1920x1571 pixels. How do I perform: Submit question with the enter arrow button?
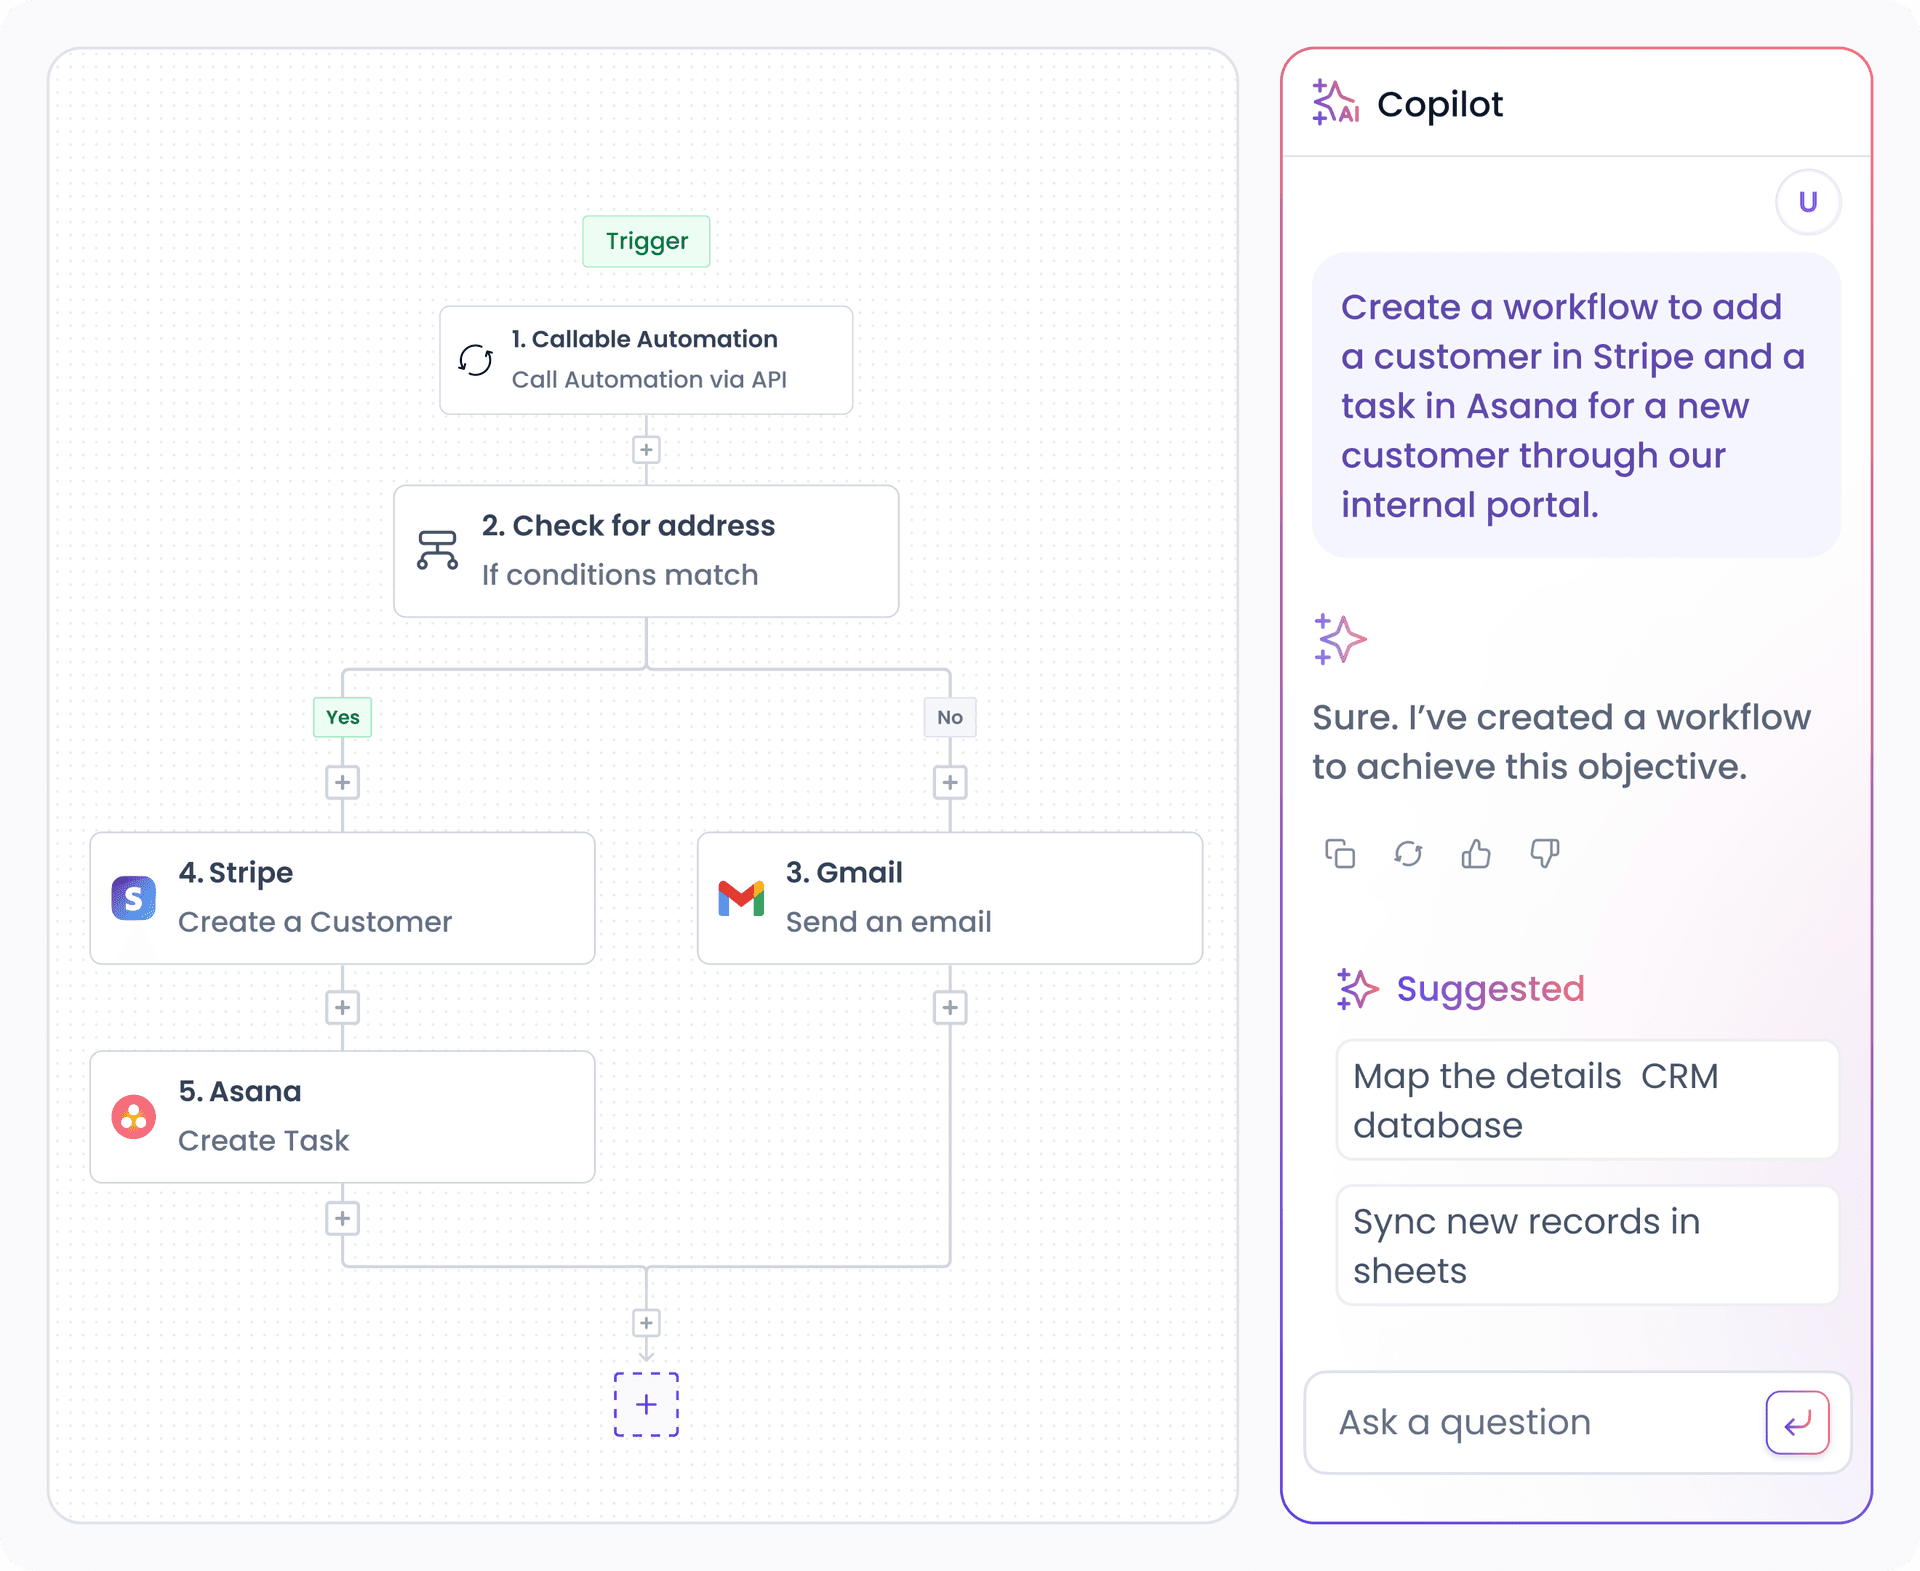coord(1797,1422)
